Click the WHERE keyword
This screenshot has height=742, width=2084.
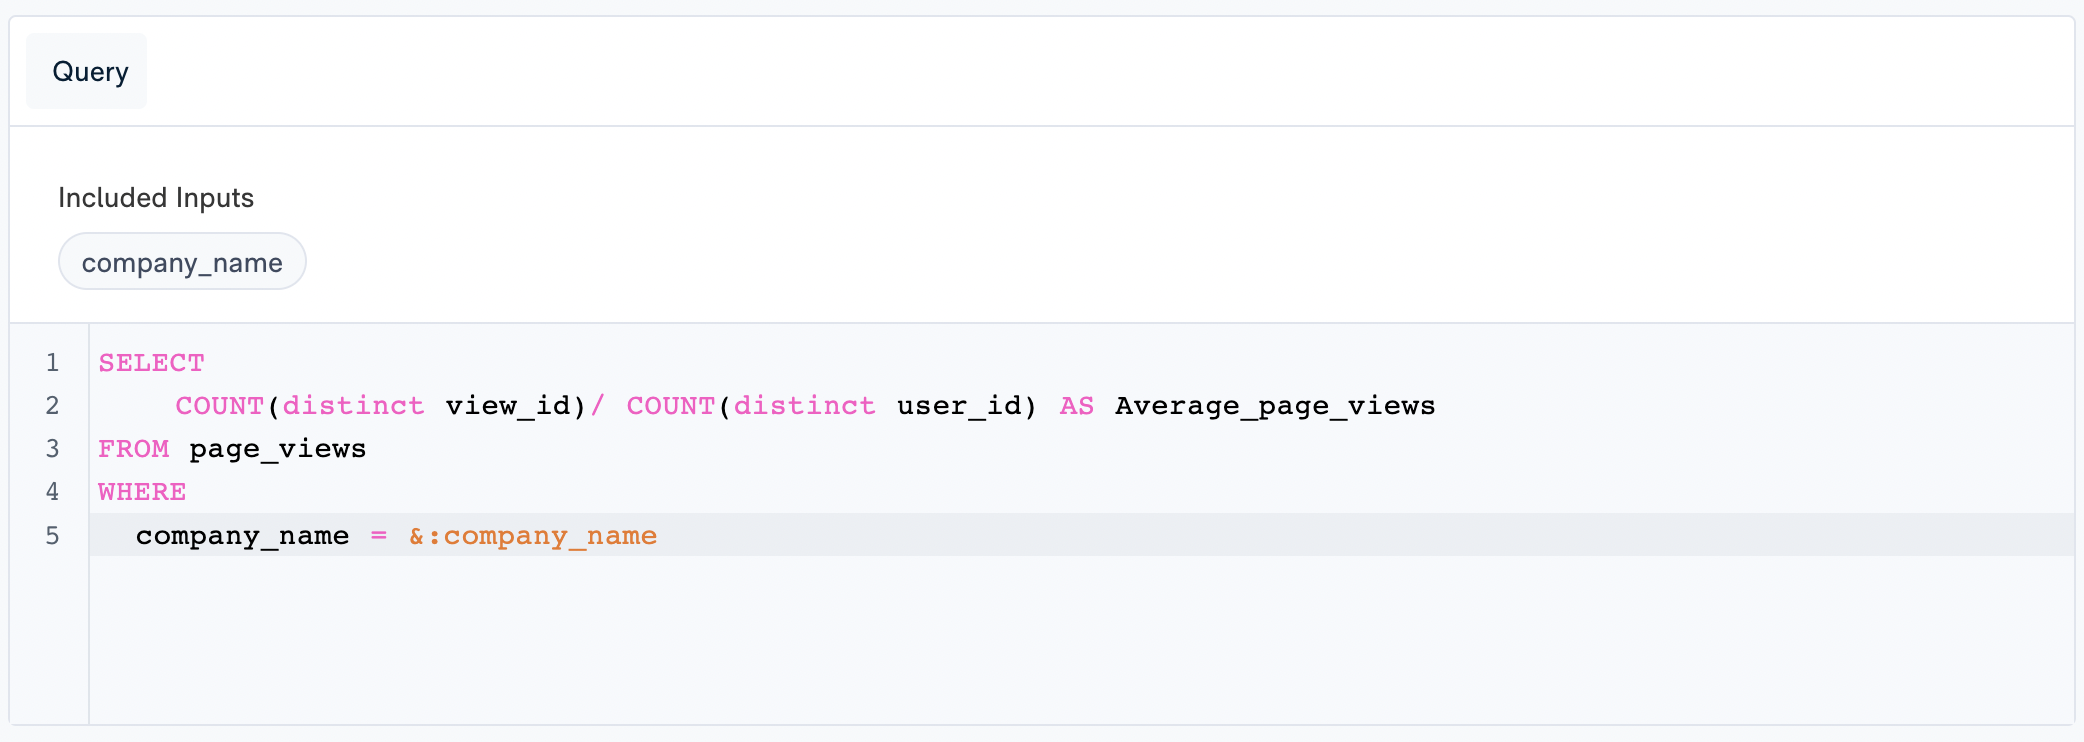pos(142,492)
